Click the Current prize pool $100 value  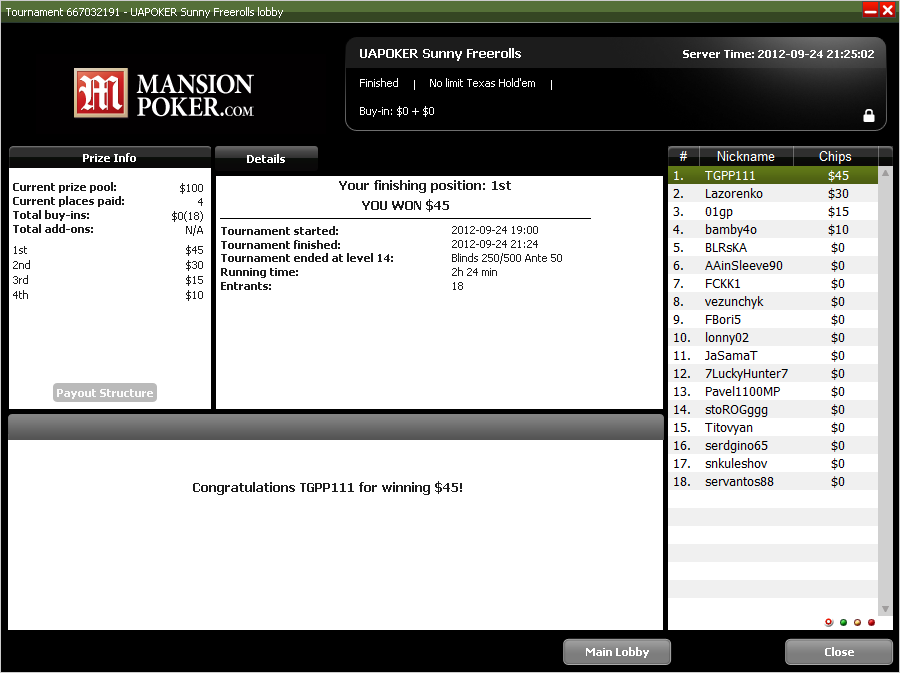point(191,188)
